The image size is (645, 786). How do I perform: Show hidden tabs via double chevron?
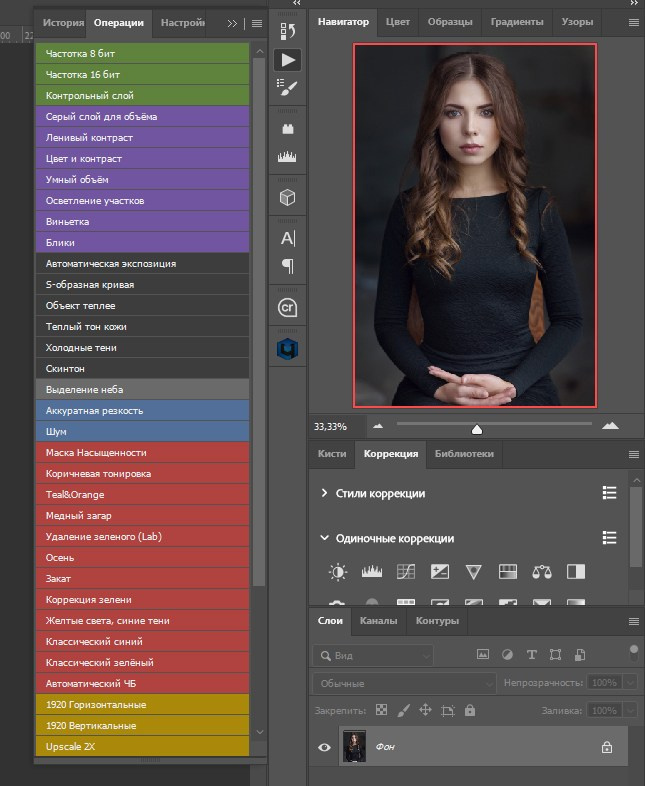tap(232, 23)
